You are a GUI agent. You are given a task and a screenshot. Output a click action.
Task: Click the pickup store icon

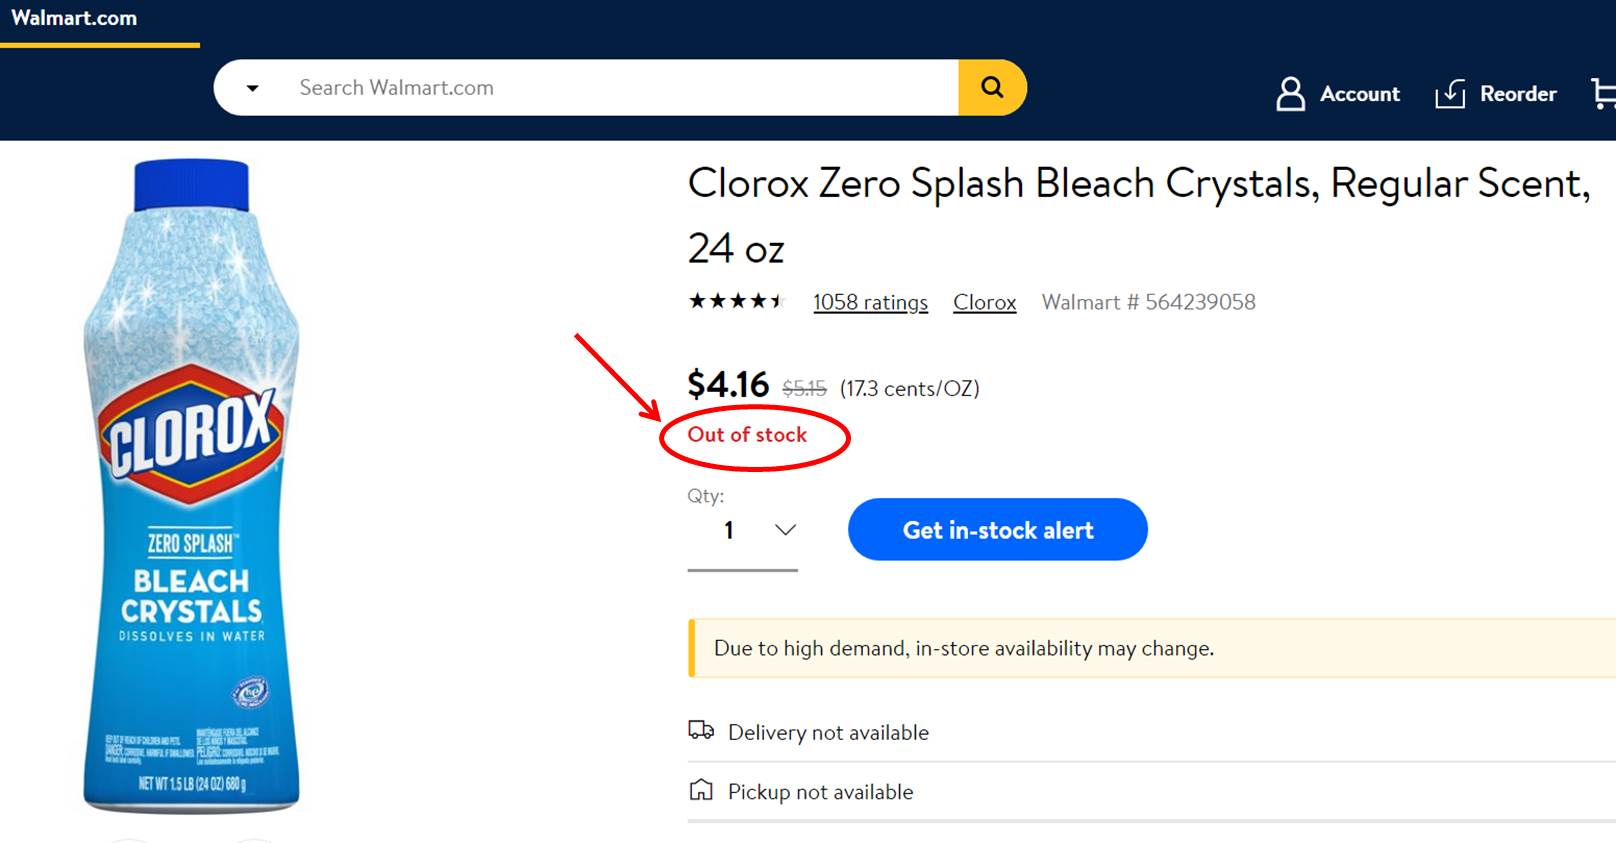[701, 791]
